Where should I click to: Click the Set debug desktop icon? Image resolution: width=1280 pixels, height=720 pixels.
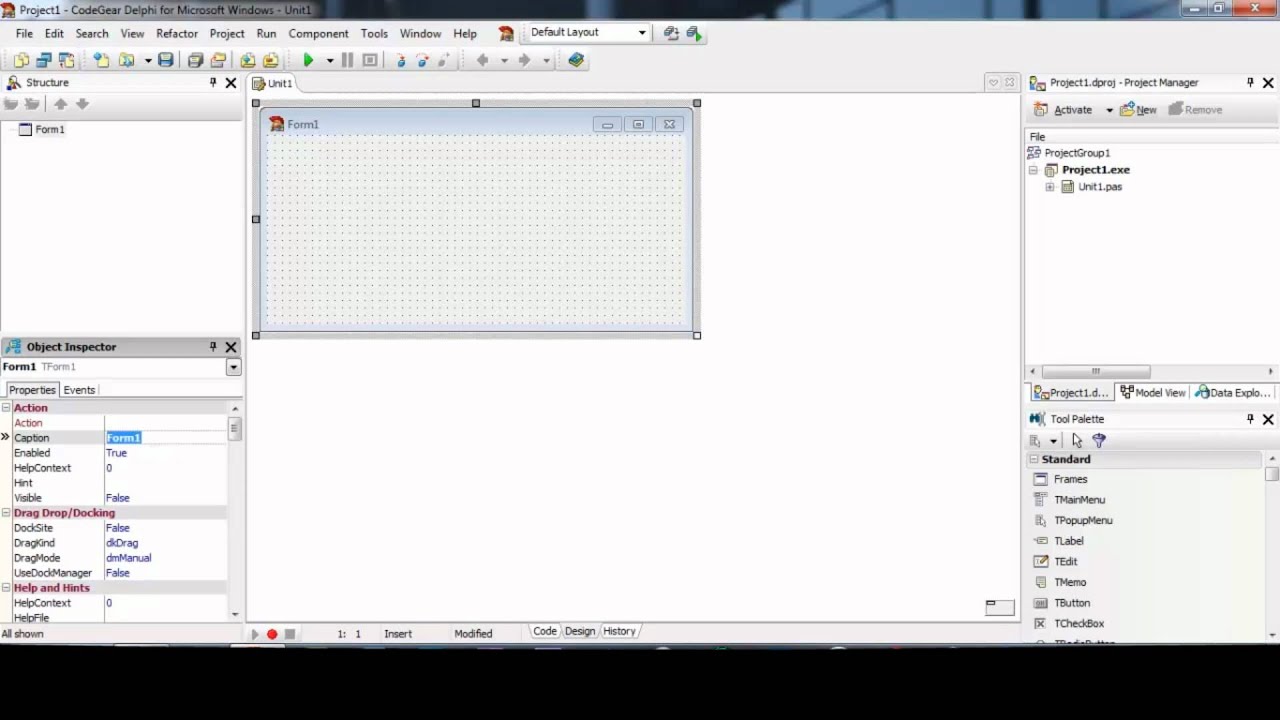(694, 33)
